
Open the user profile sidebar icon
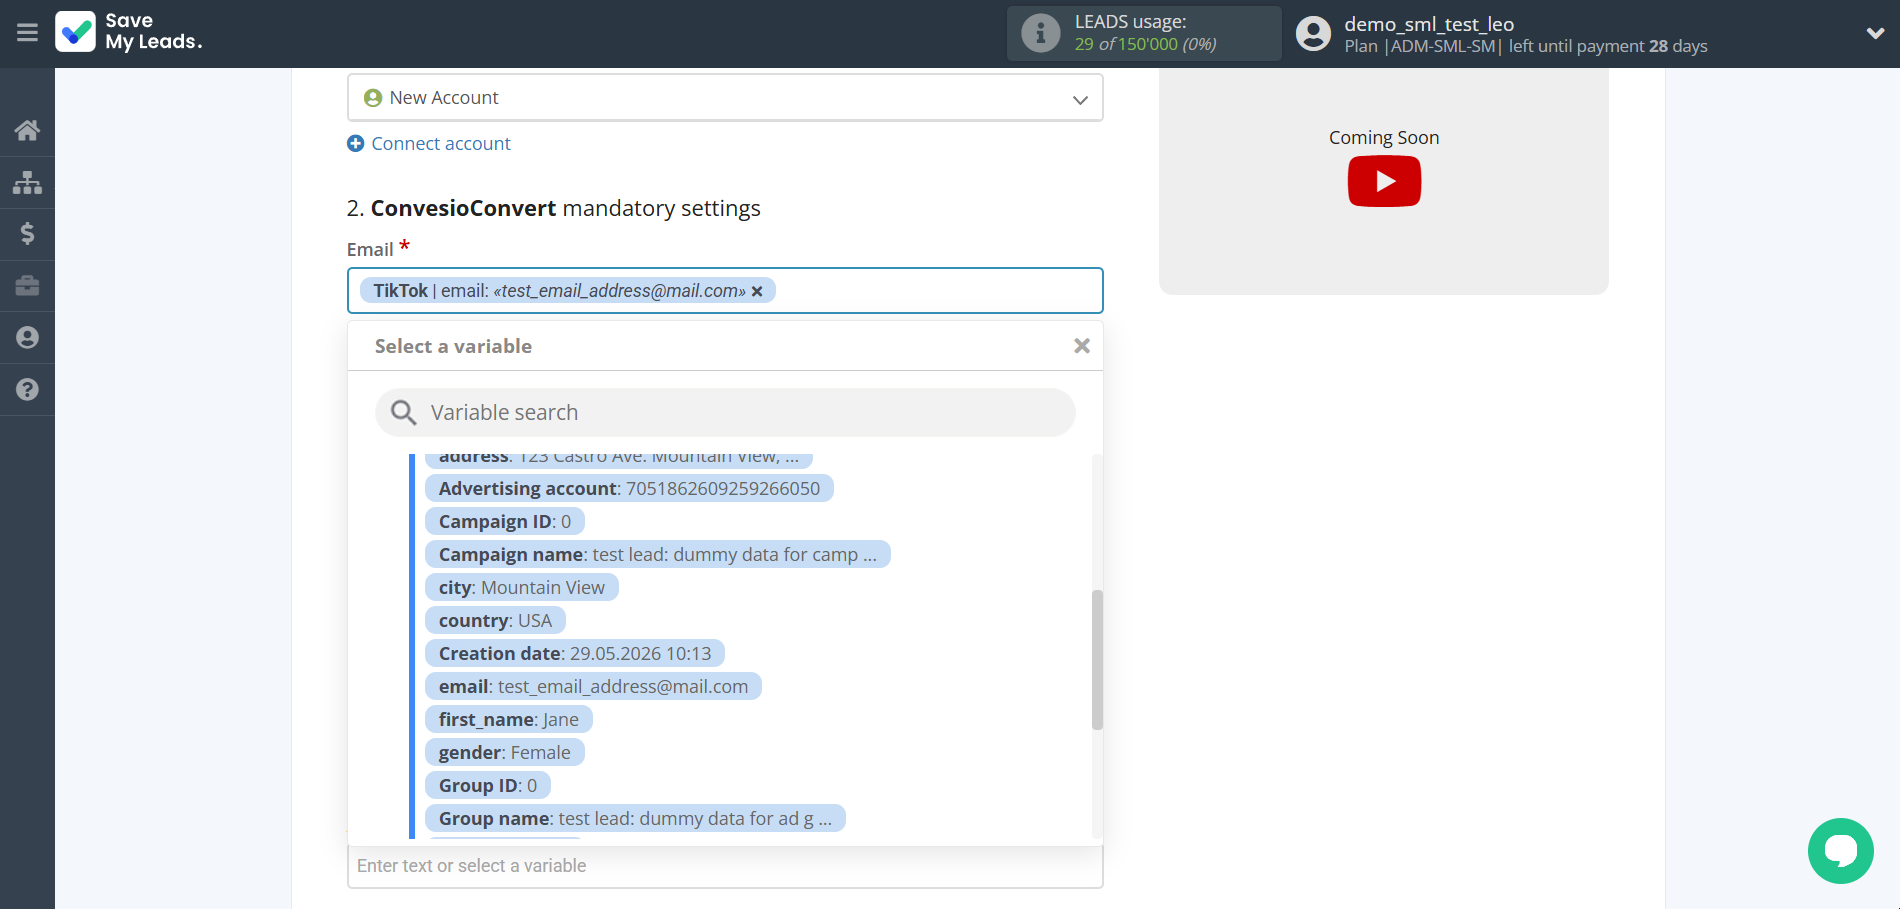27,338
